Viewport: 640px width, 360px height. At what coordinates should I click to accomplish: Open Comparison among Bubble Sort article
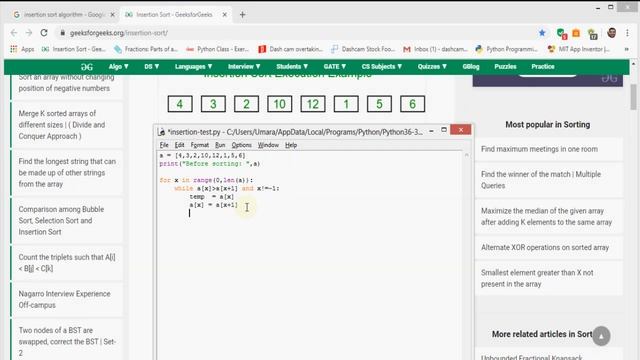(61, 220)
